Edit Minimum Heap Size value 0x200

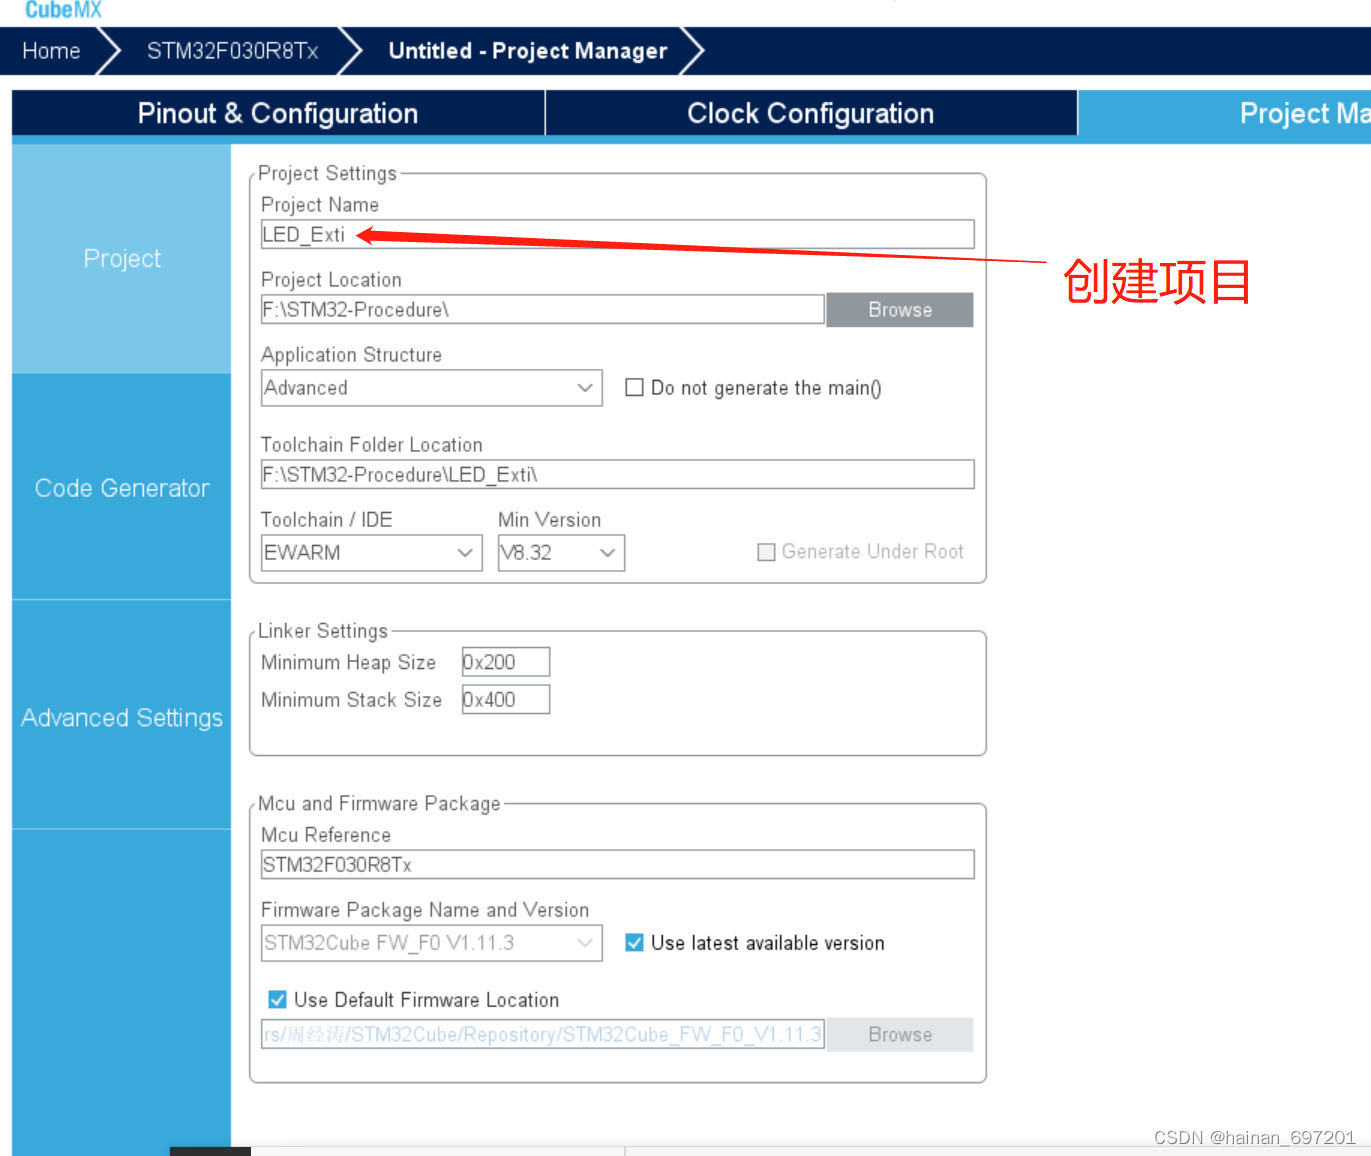pos(505,662)
